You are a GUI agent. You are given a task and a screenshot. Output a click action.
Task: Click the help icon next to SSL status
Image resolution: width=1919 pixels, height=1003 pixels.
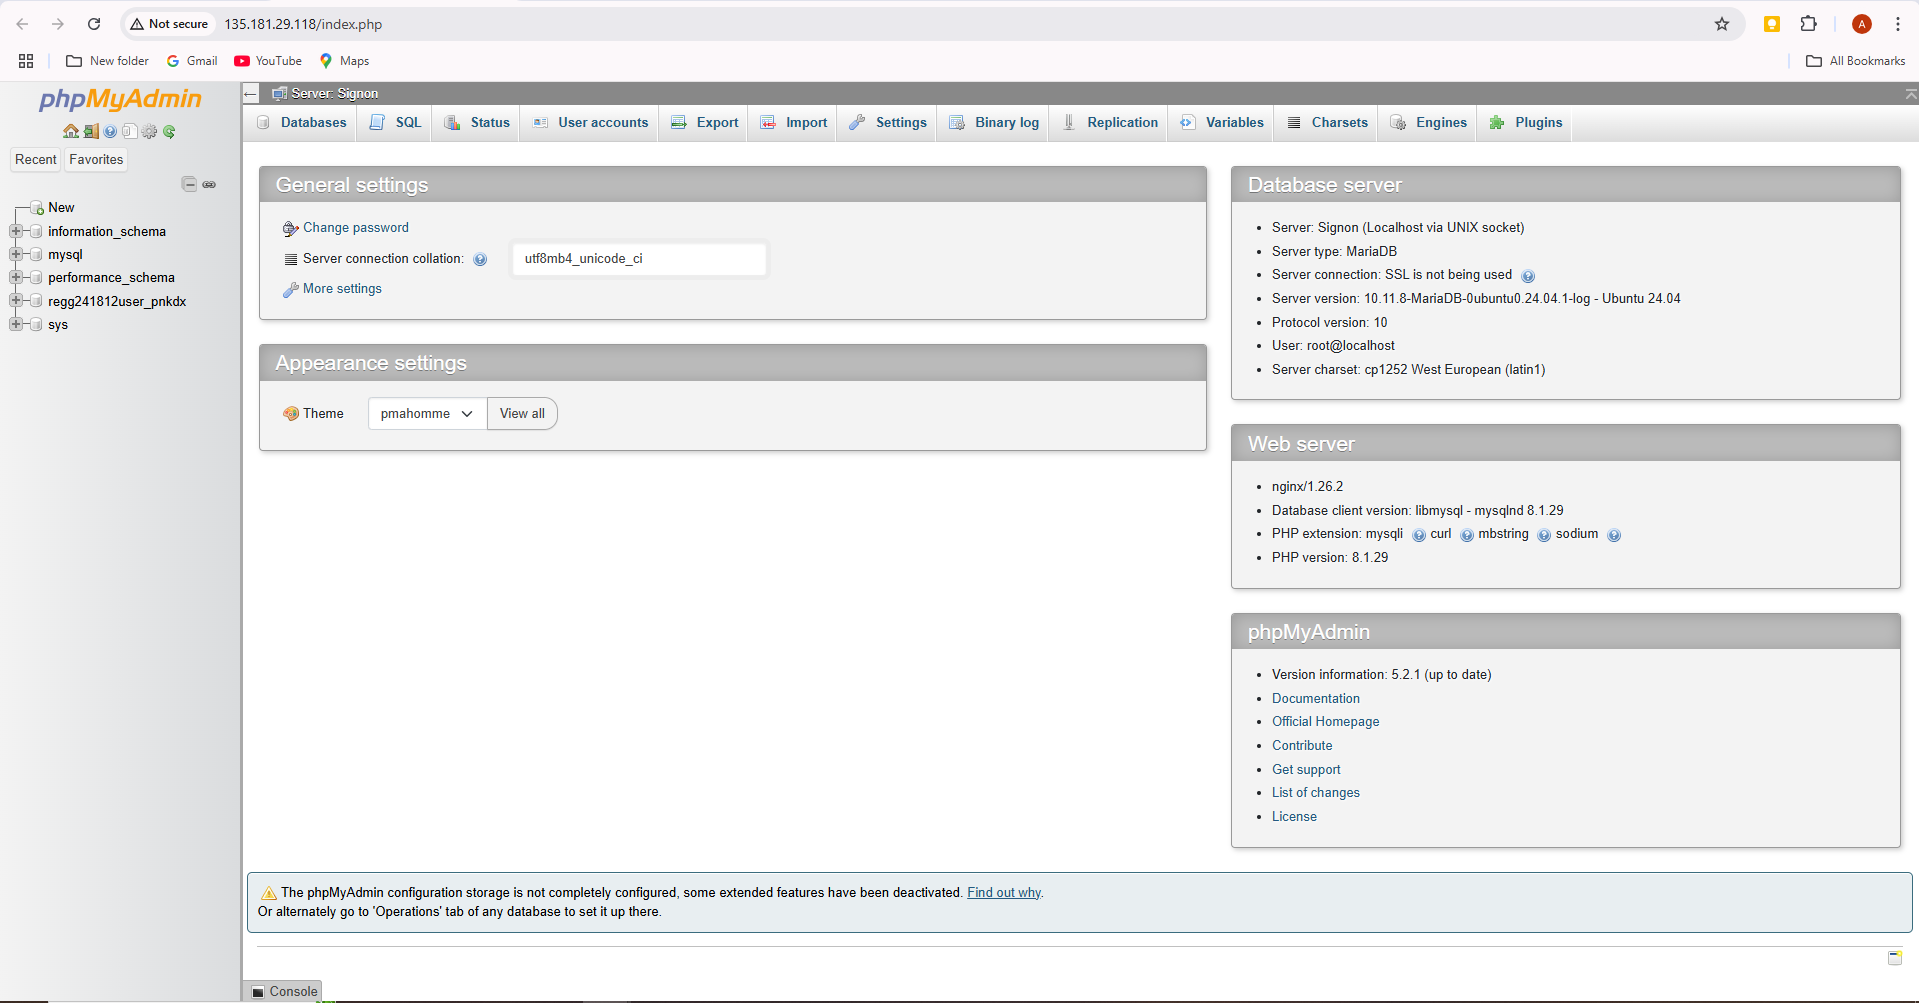pyautogui.click(x=1527, y=276)
